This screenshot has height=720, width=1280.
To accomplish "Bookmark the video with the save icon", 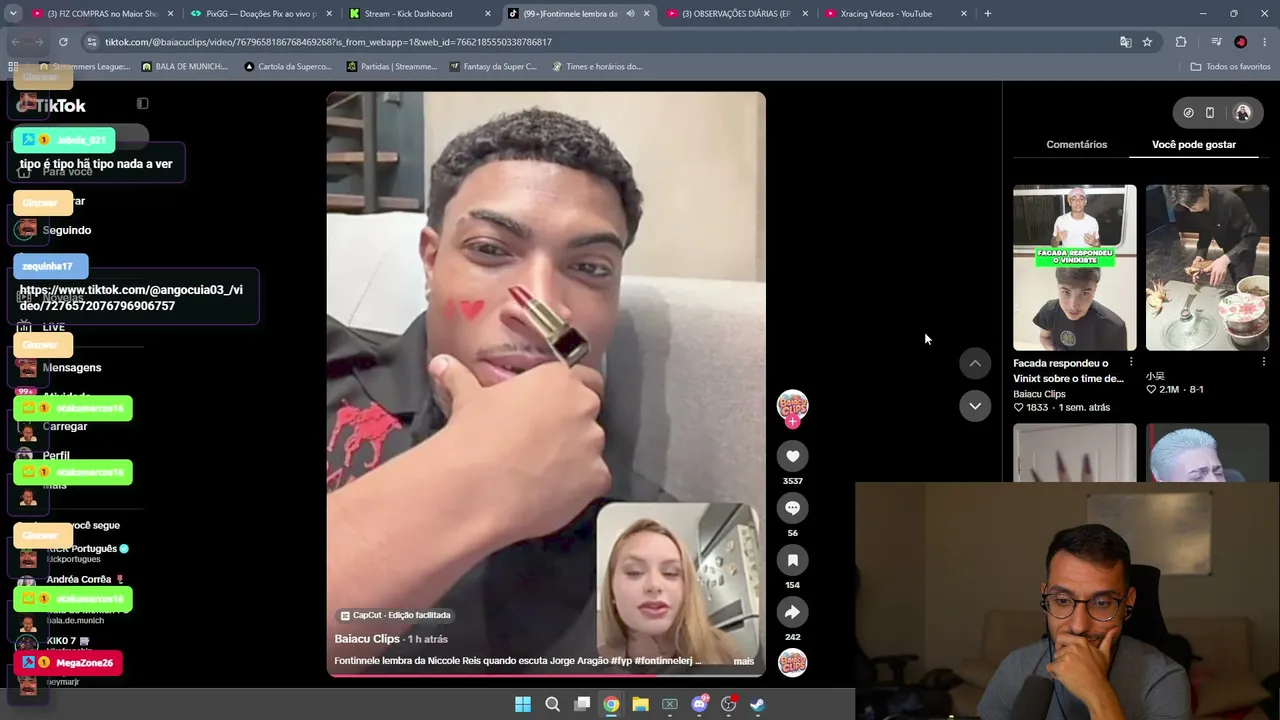I will point(792,560).
